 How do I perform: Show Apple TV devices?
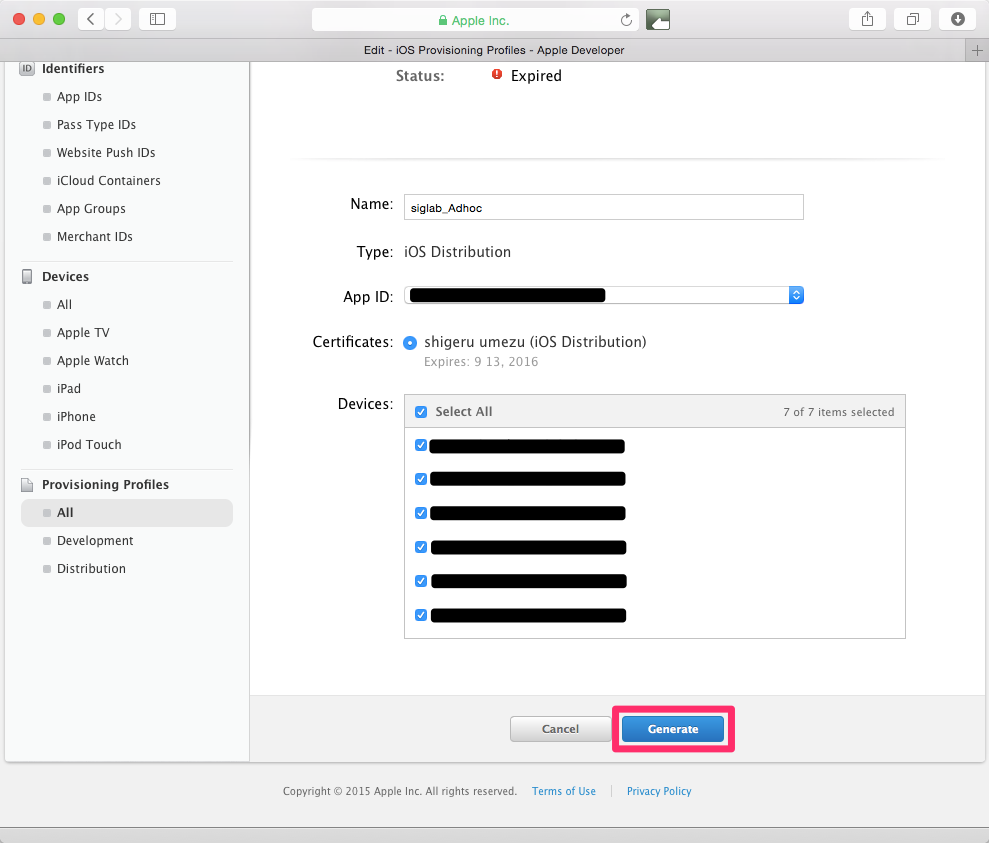click(x=83, y=332)
